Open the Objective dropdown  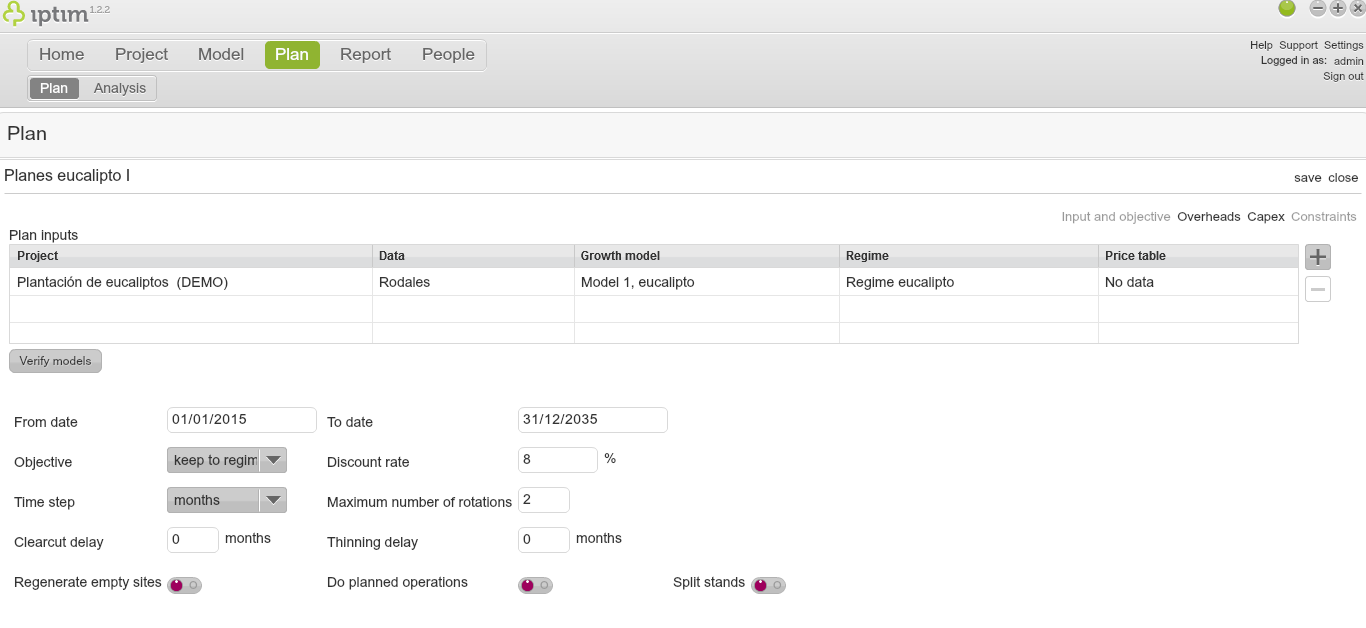tap(227, 460)
